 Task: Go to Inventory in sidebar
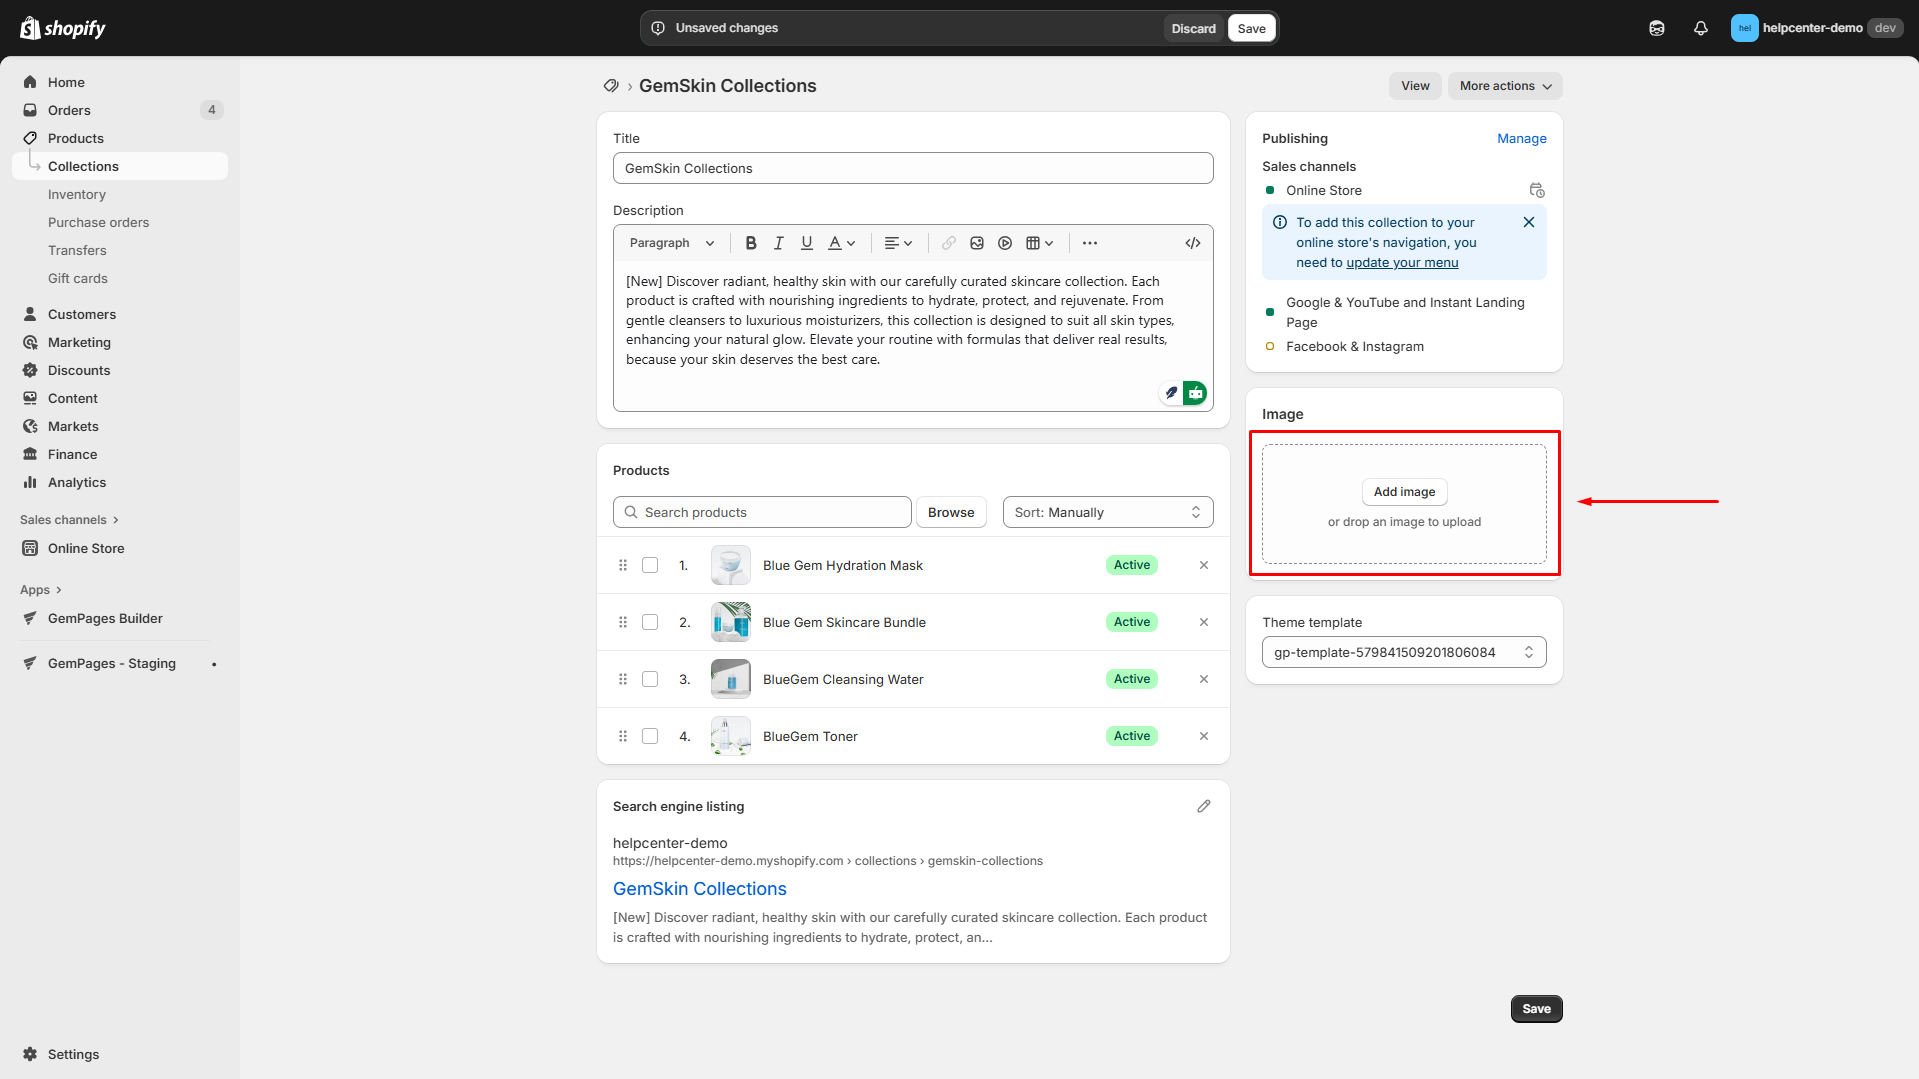click(77, 194)
